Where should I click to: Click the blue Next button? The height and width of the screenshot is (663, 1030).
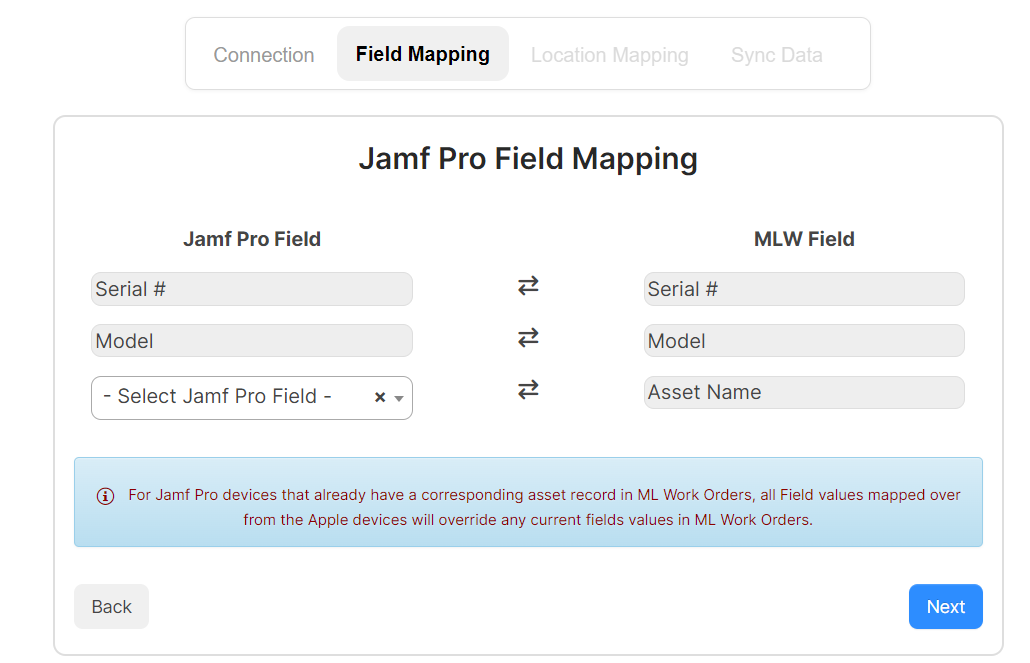(x=945, y=607)
